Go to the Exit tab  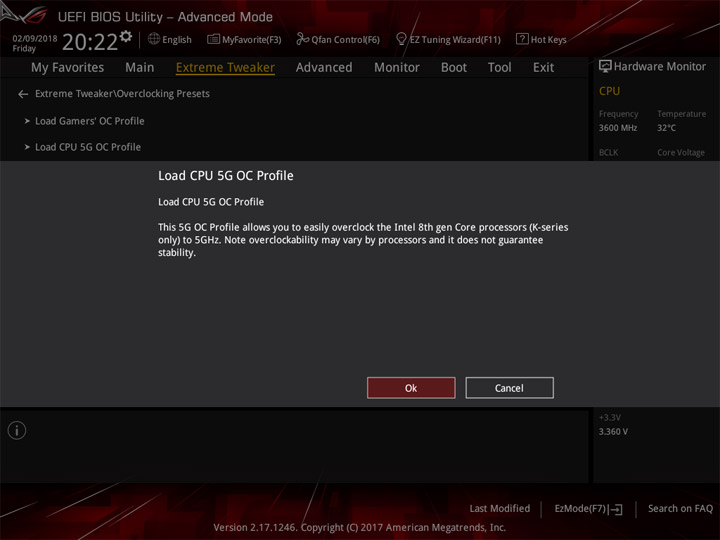coord(543,68)
